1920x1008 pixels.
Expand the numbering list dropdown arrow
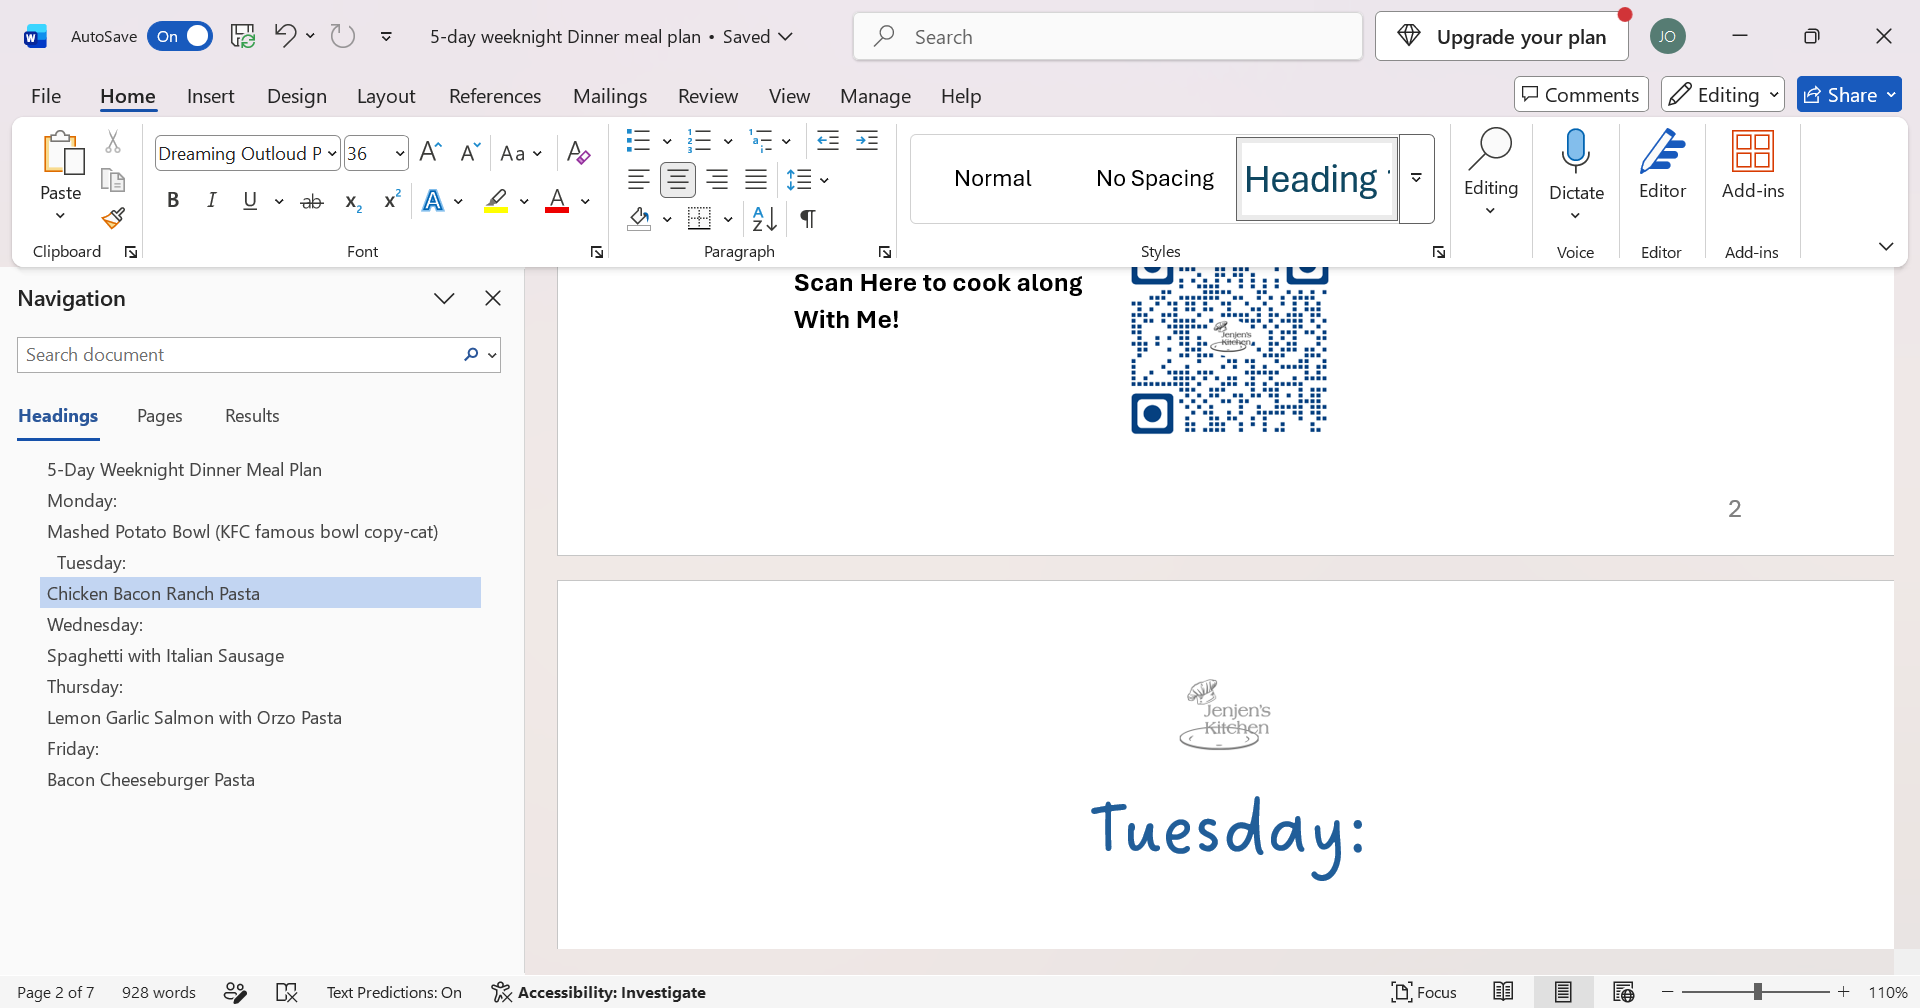click(x=728, y=141)
